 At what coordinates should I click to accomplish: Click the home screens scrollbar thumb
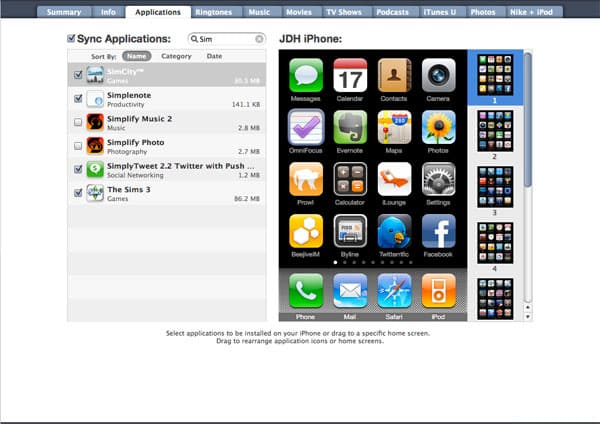click(528, 120)
